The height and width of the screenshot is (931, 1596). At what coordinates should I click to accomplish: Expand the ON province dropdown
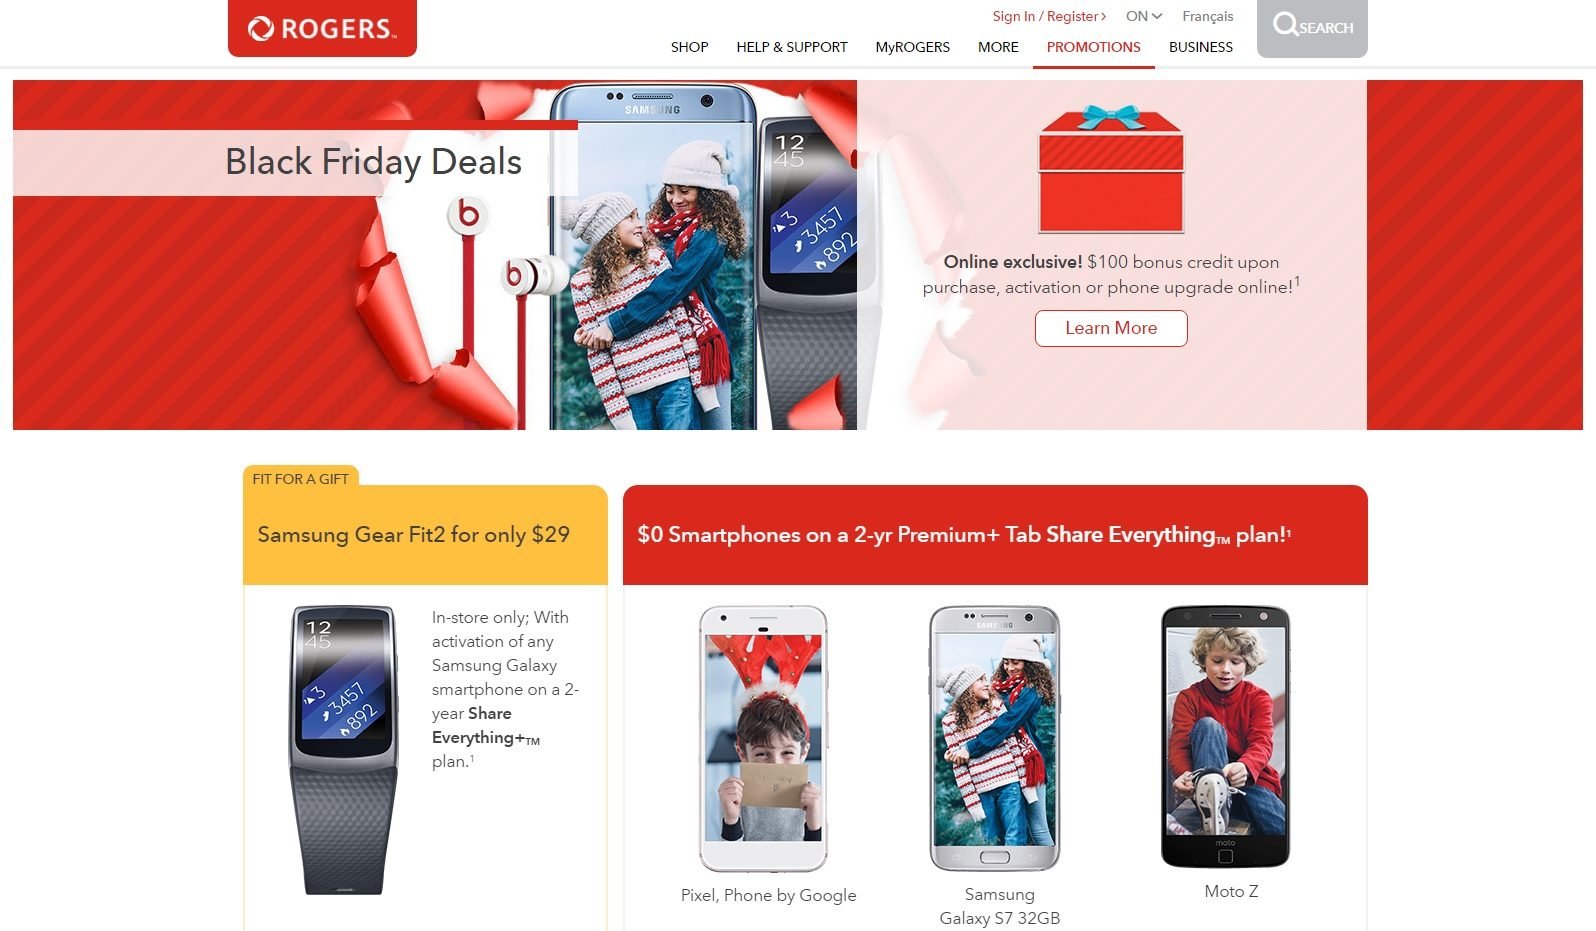pos(1144,16)
